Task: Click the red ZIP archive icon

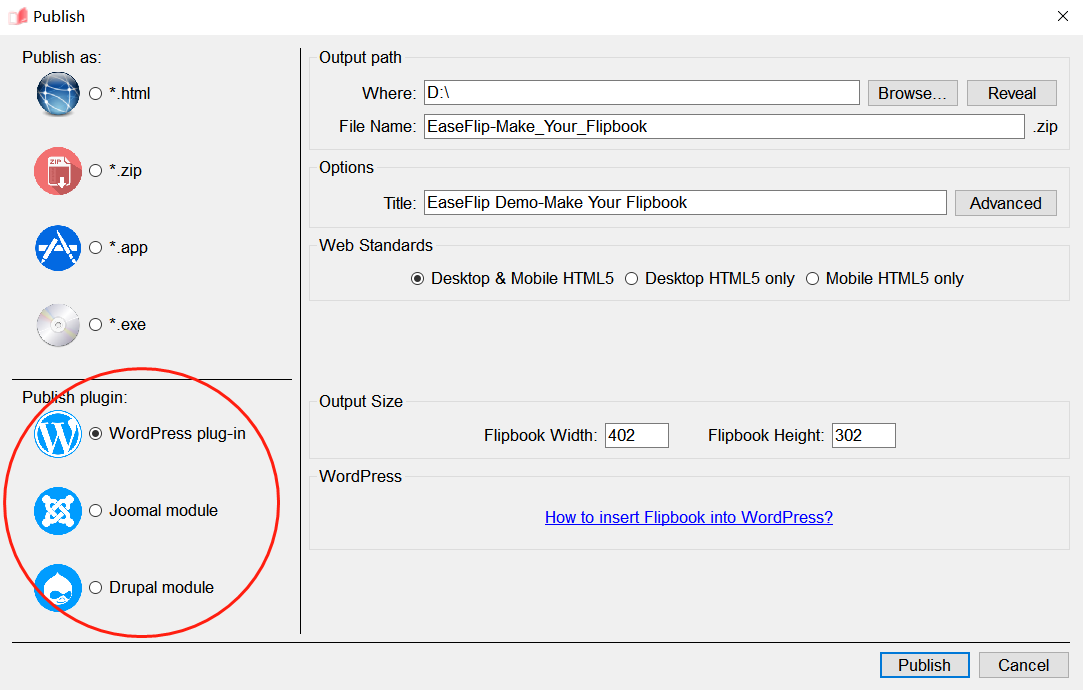Action: tap(57, 171)
